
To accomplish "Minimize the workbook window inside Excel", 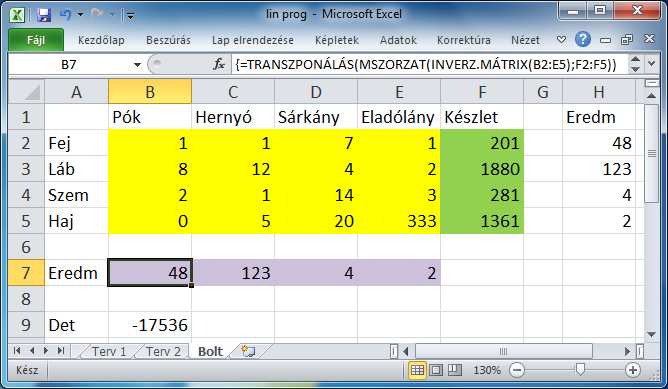I will [605, 40].
